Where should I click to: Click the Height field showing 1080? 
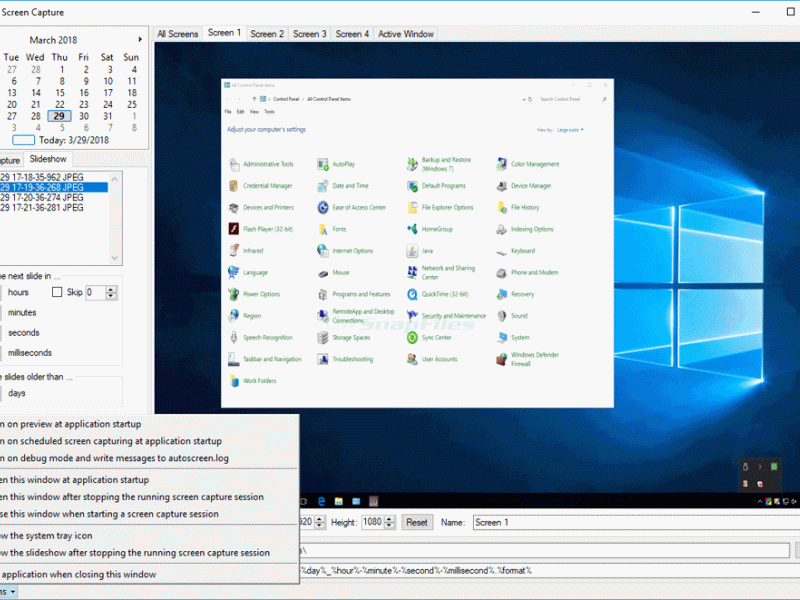pos(372,522)
